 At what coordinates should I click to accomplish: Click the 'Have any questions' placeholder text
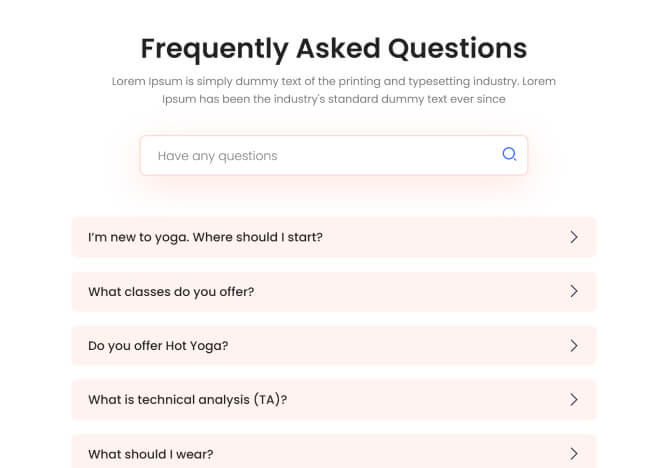(218, 156)
